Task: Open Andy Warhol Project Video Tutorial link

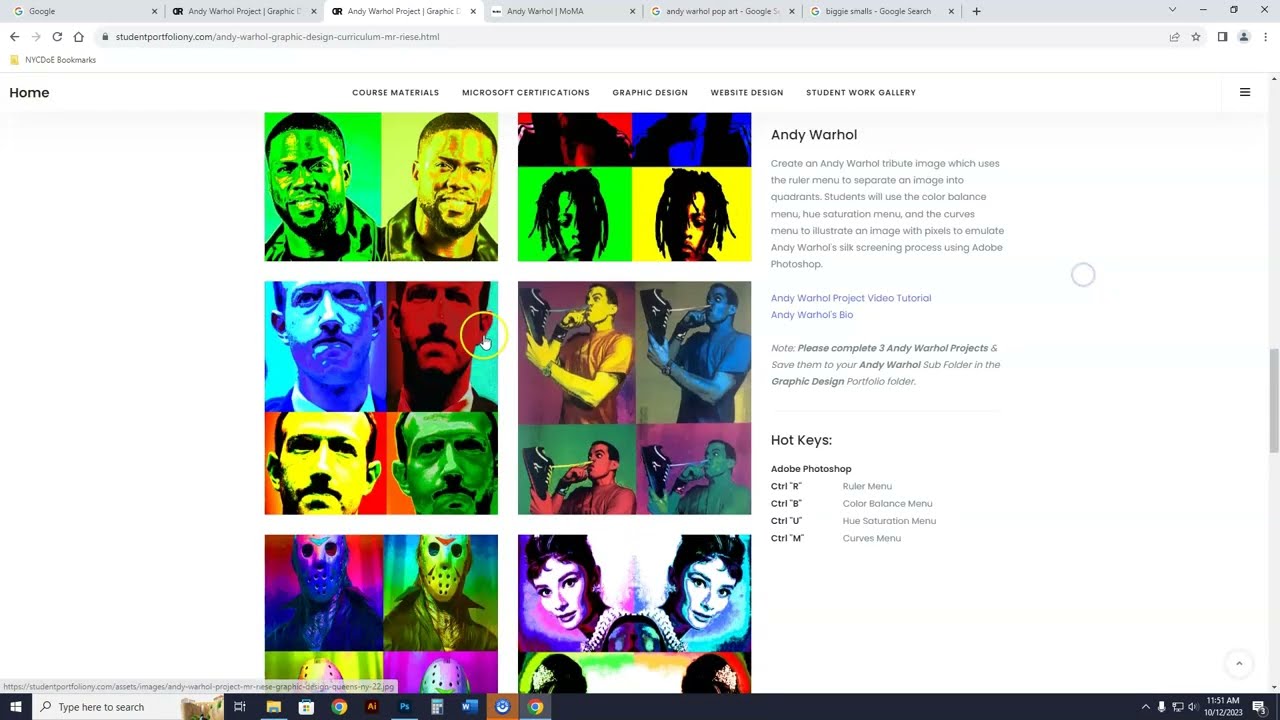Action: 851,298
